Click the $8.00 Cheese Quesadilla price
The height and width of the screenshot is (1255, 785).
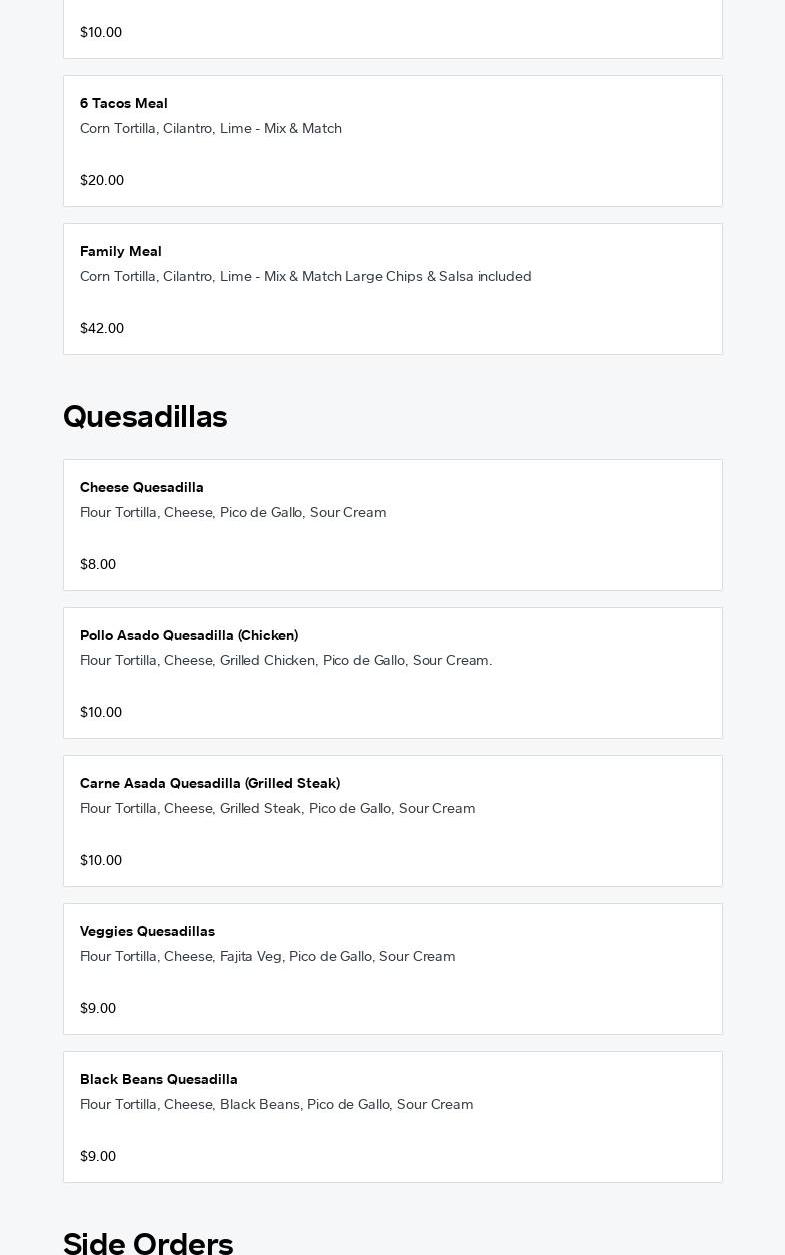tap(98, 565)
